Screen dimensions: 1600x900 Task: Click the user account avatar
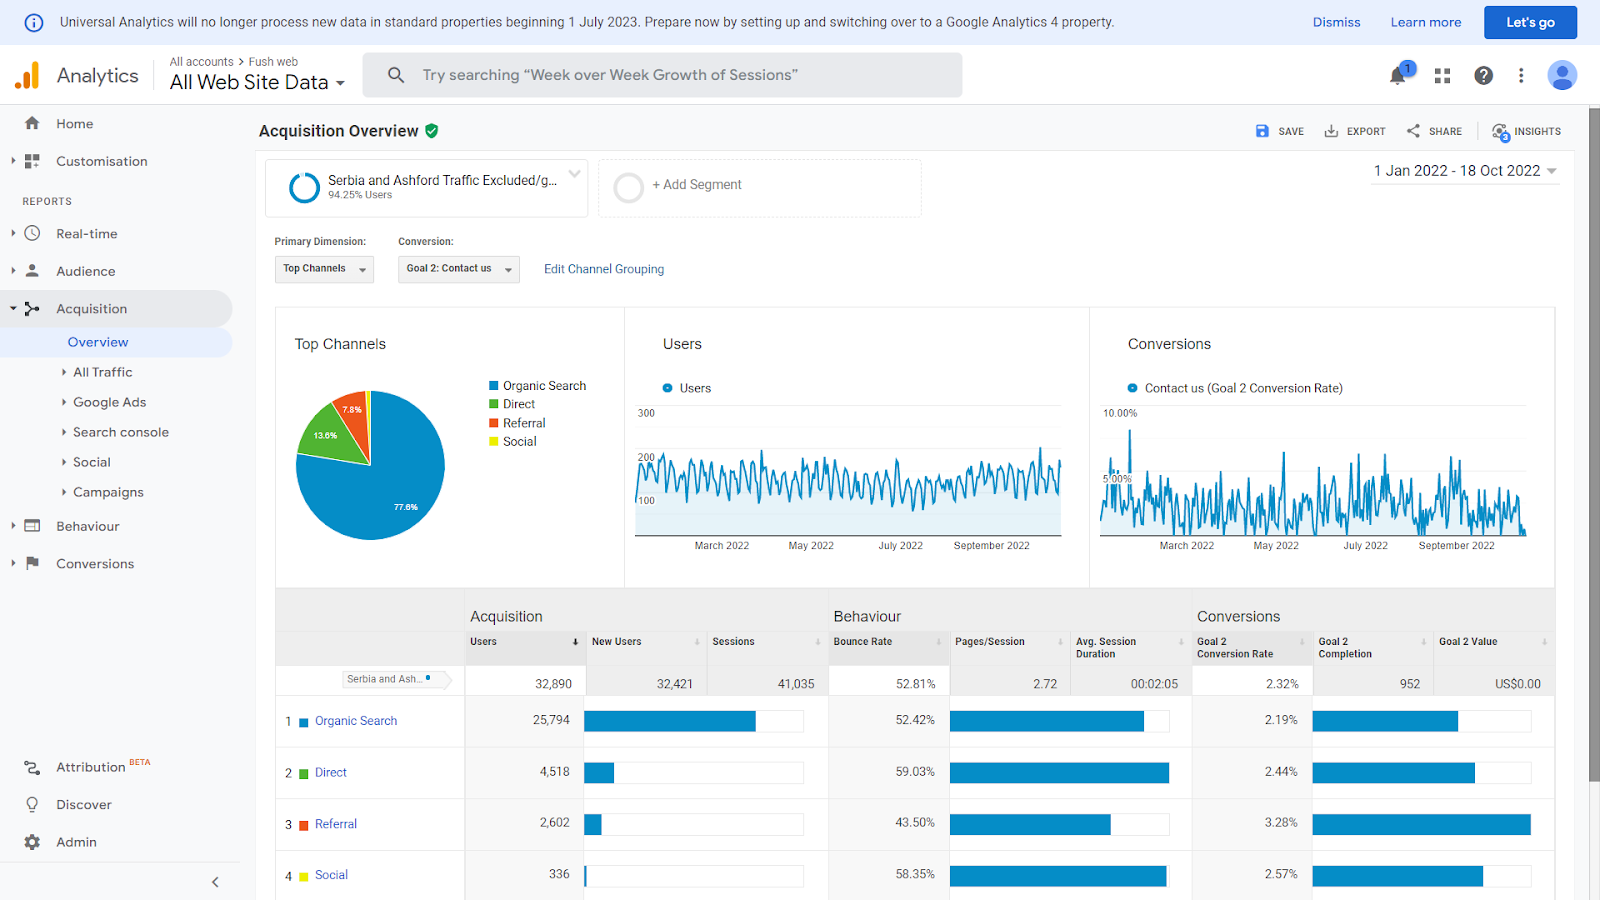tap(1562, 75)
